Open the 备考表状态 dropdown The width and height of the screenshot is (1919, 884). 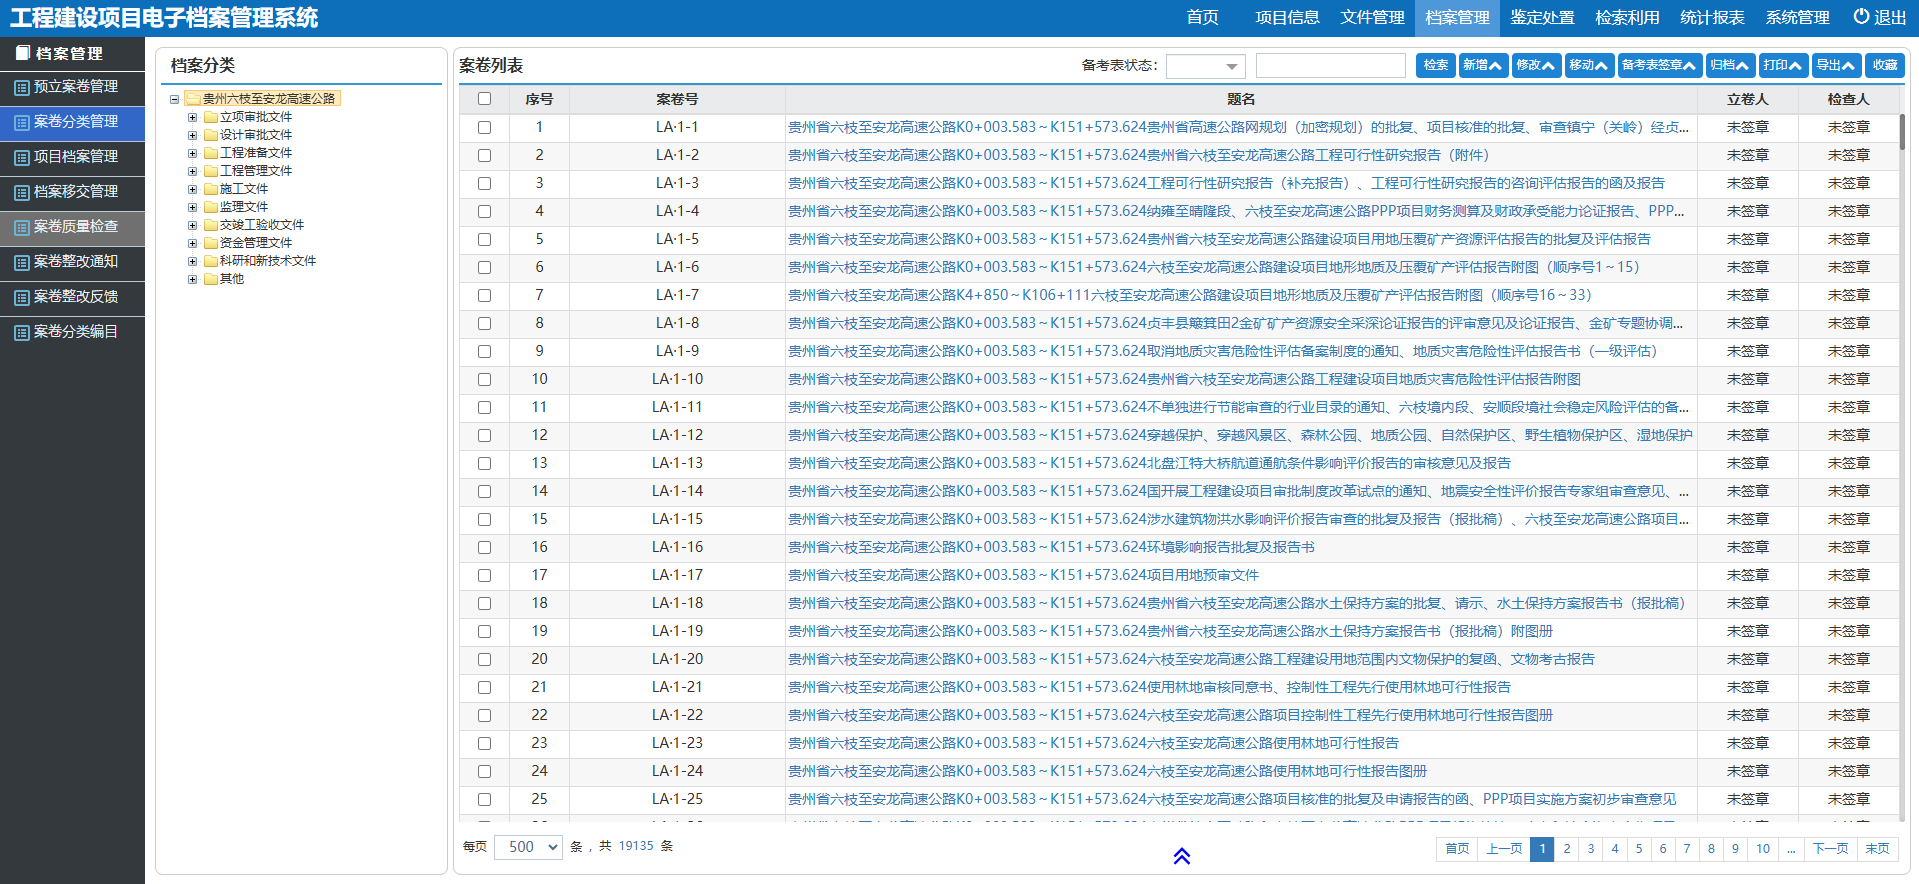coord(1205,66)
